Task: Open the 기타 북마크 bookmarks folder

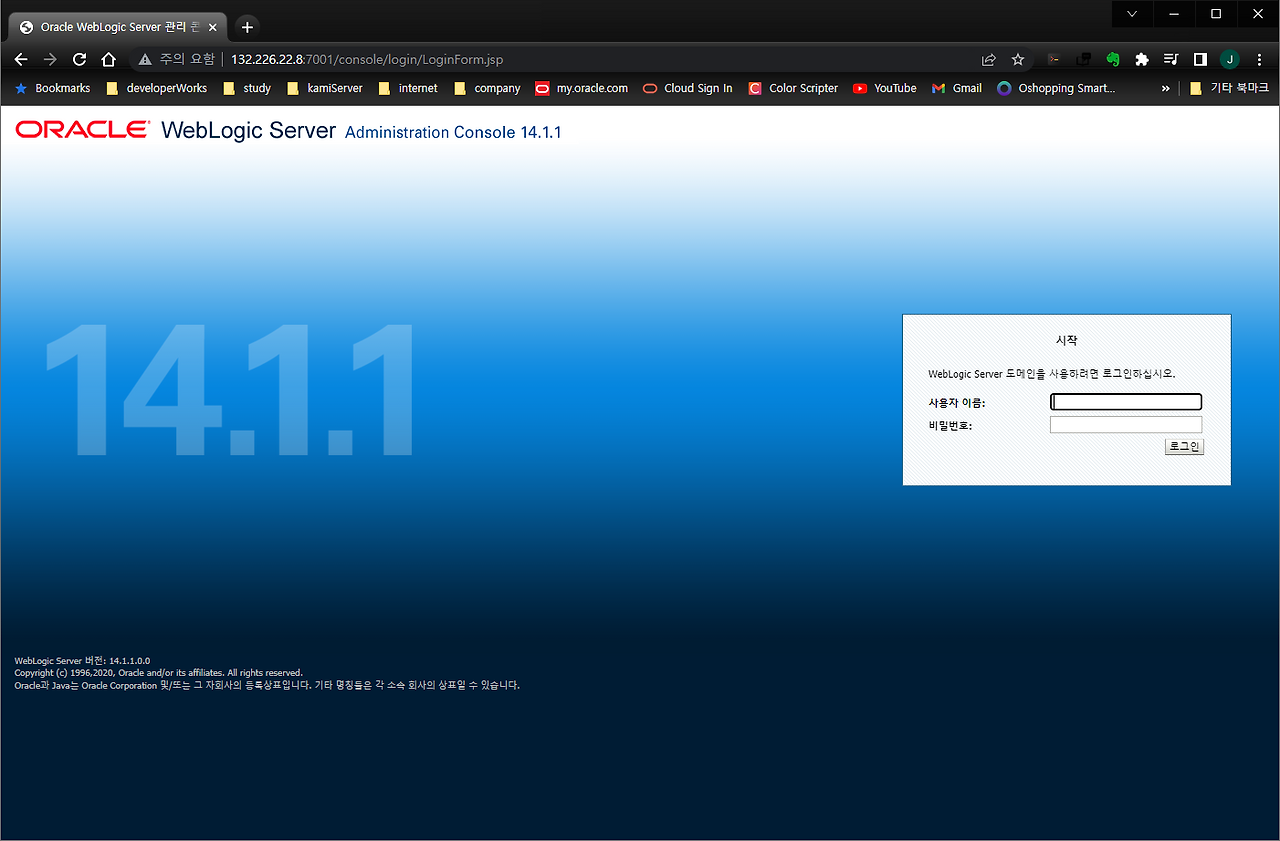Action: tap(1236, 88)
